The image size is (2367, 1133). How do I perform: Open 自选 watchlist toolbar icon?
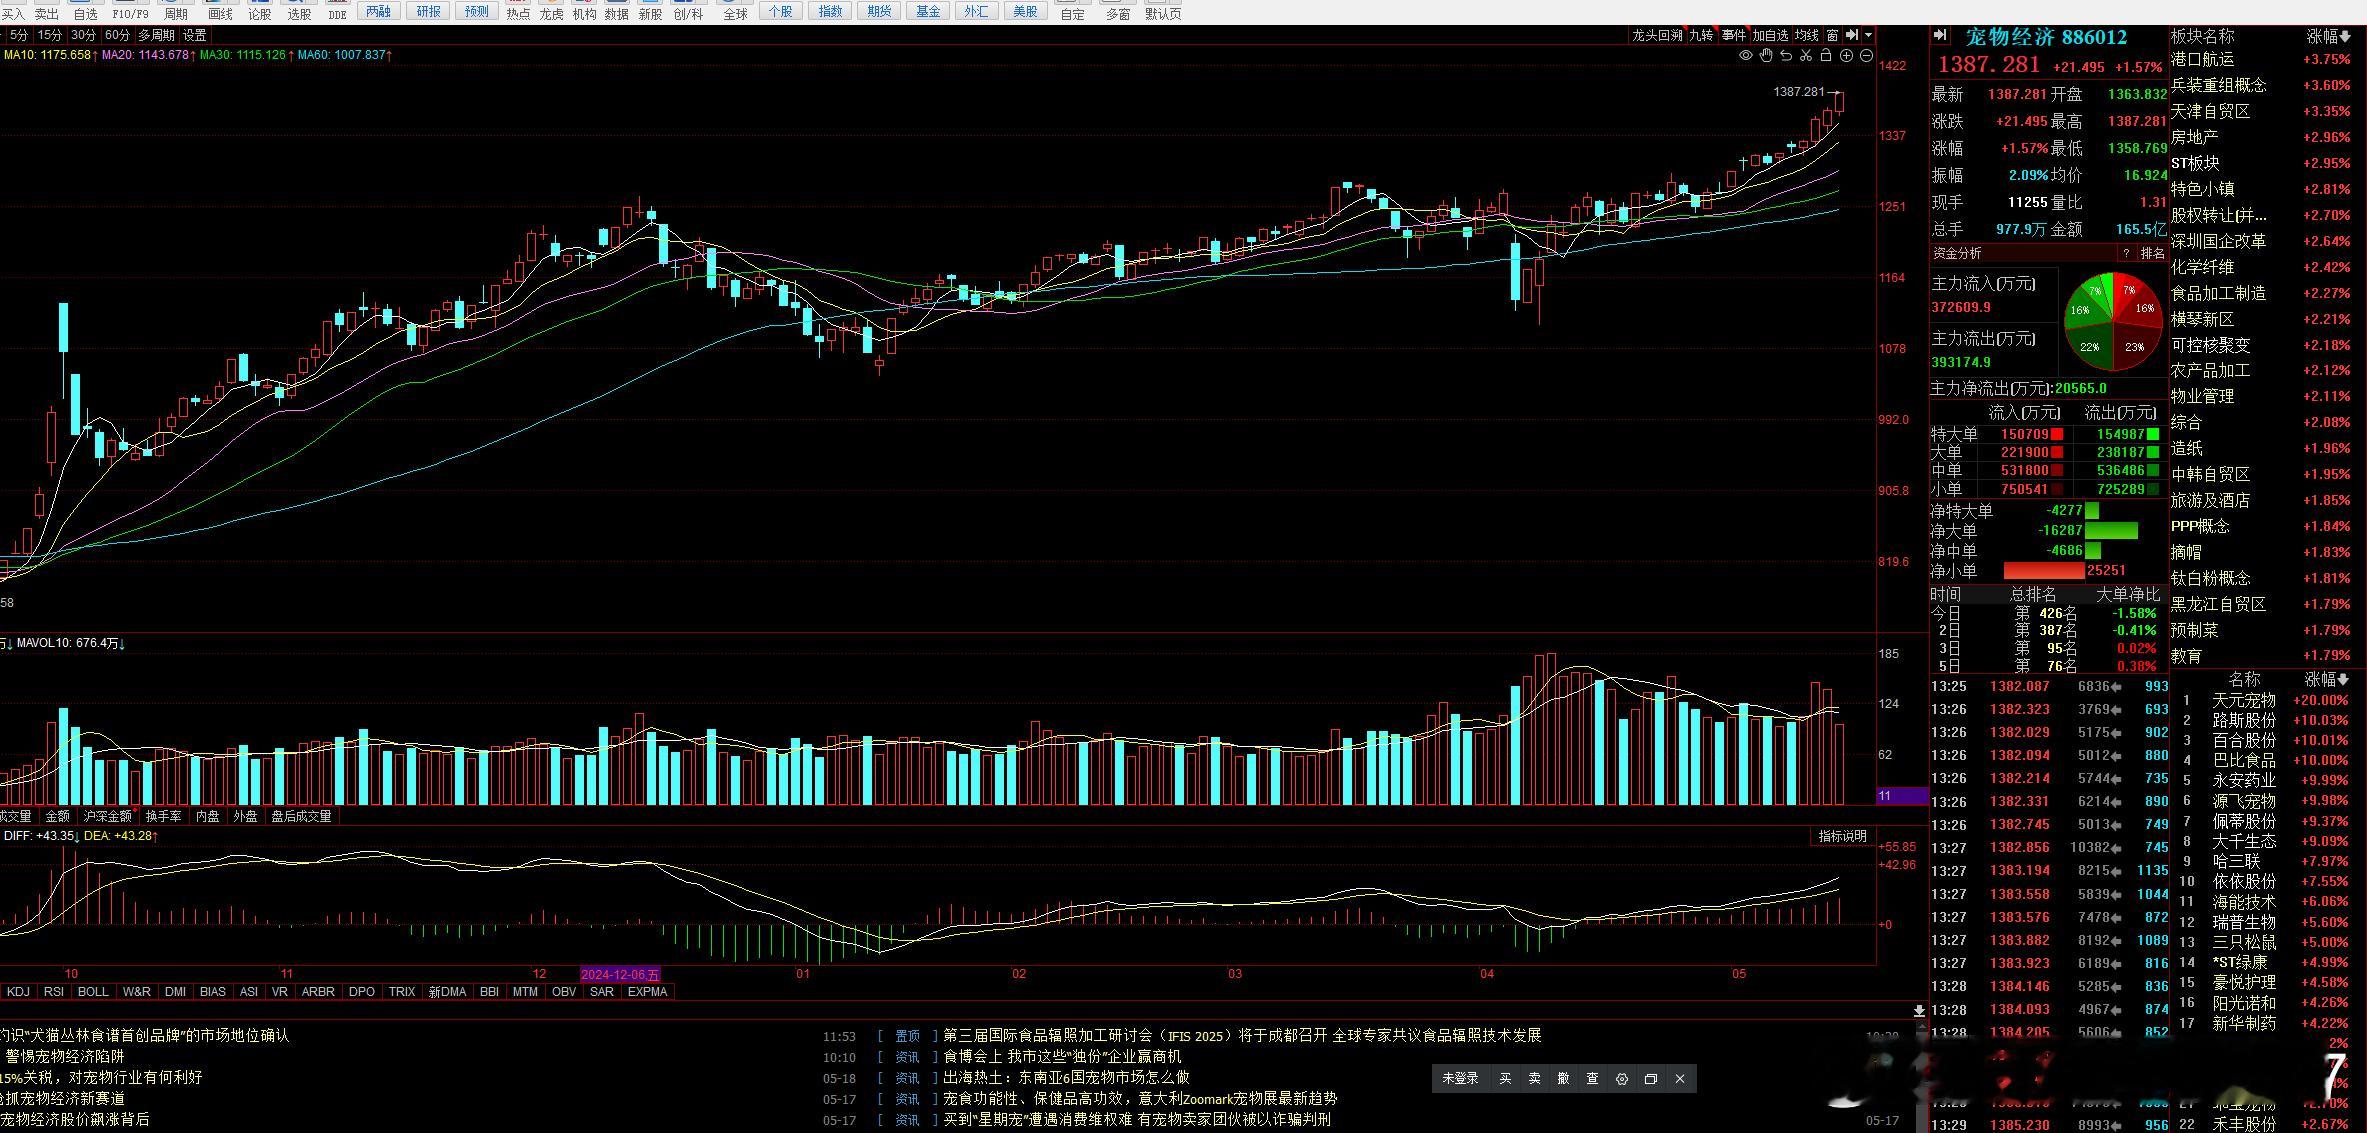[86, 11]
